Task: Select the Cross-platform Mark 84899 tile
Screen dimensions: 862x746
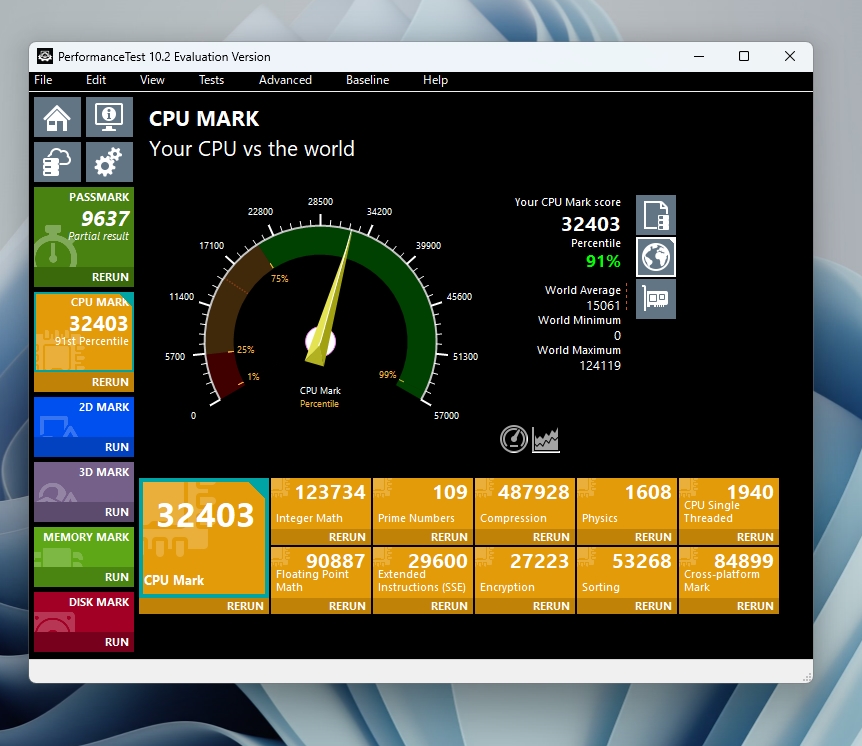Action: 729,573
